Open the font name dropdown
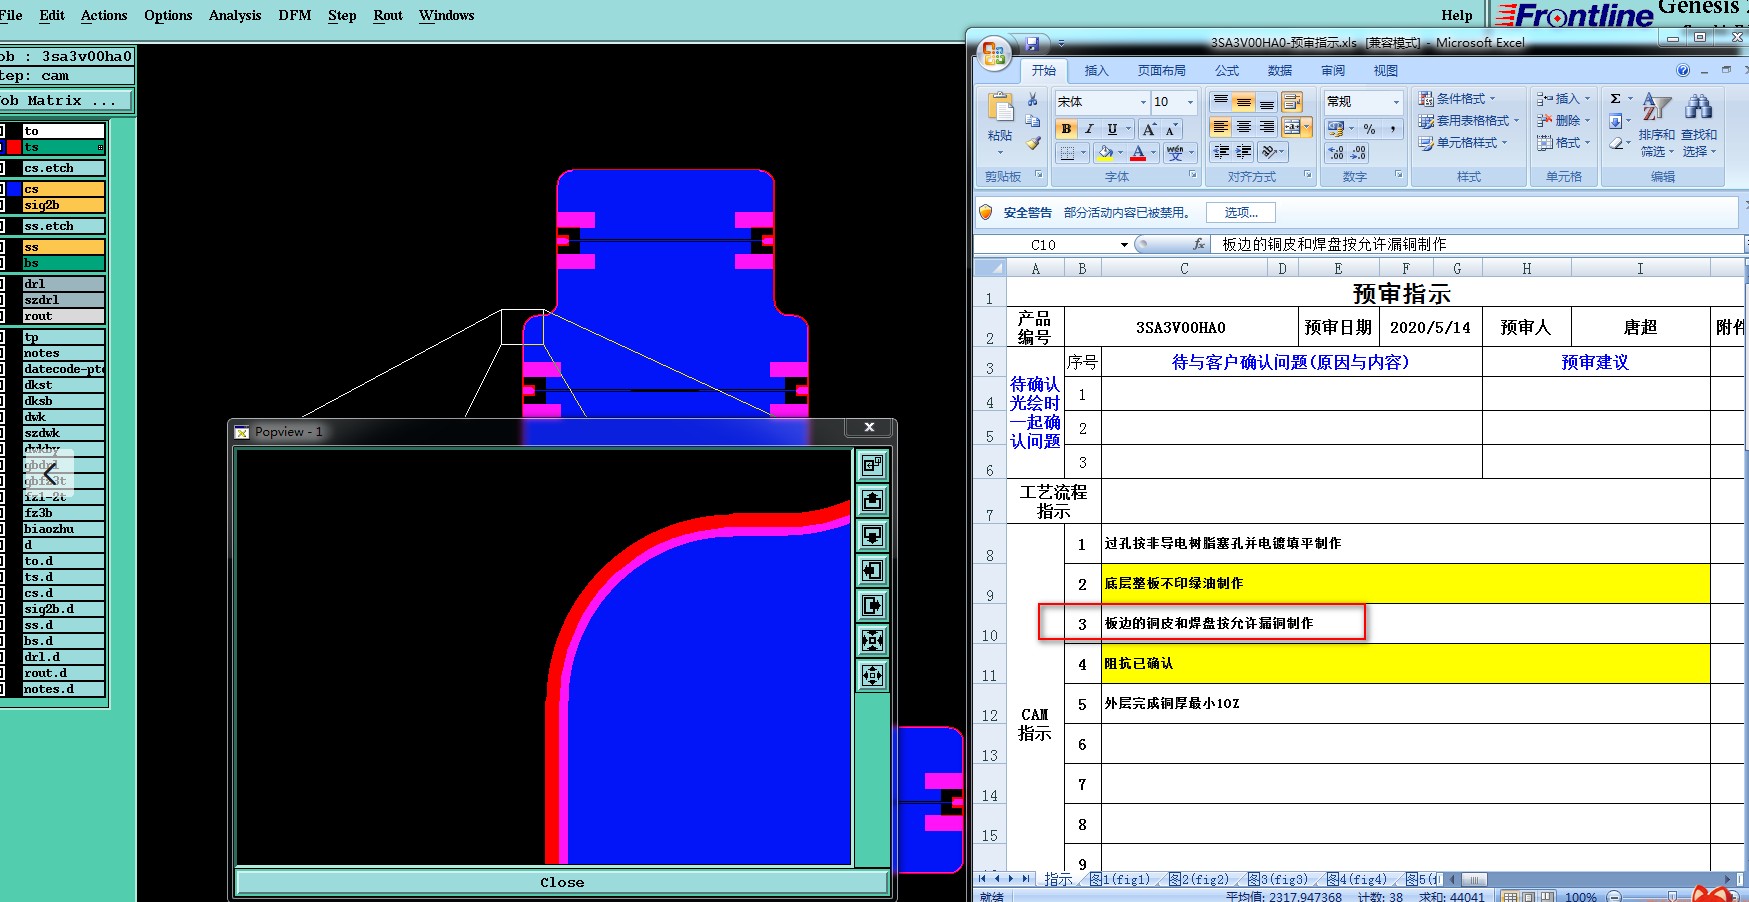1749x902 pixels. coord(1143,102)
